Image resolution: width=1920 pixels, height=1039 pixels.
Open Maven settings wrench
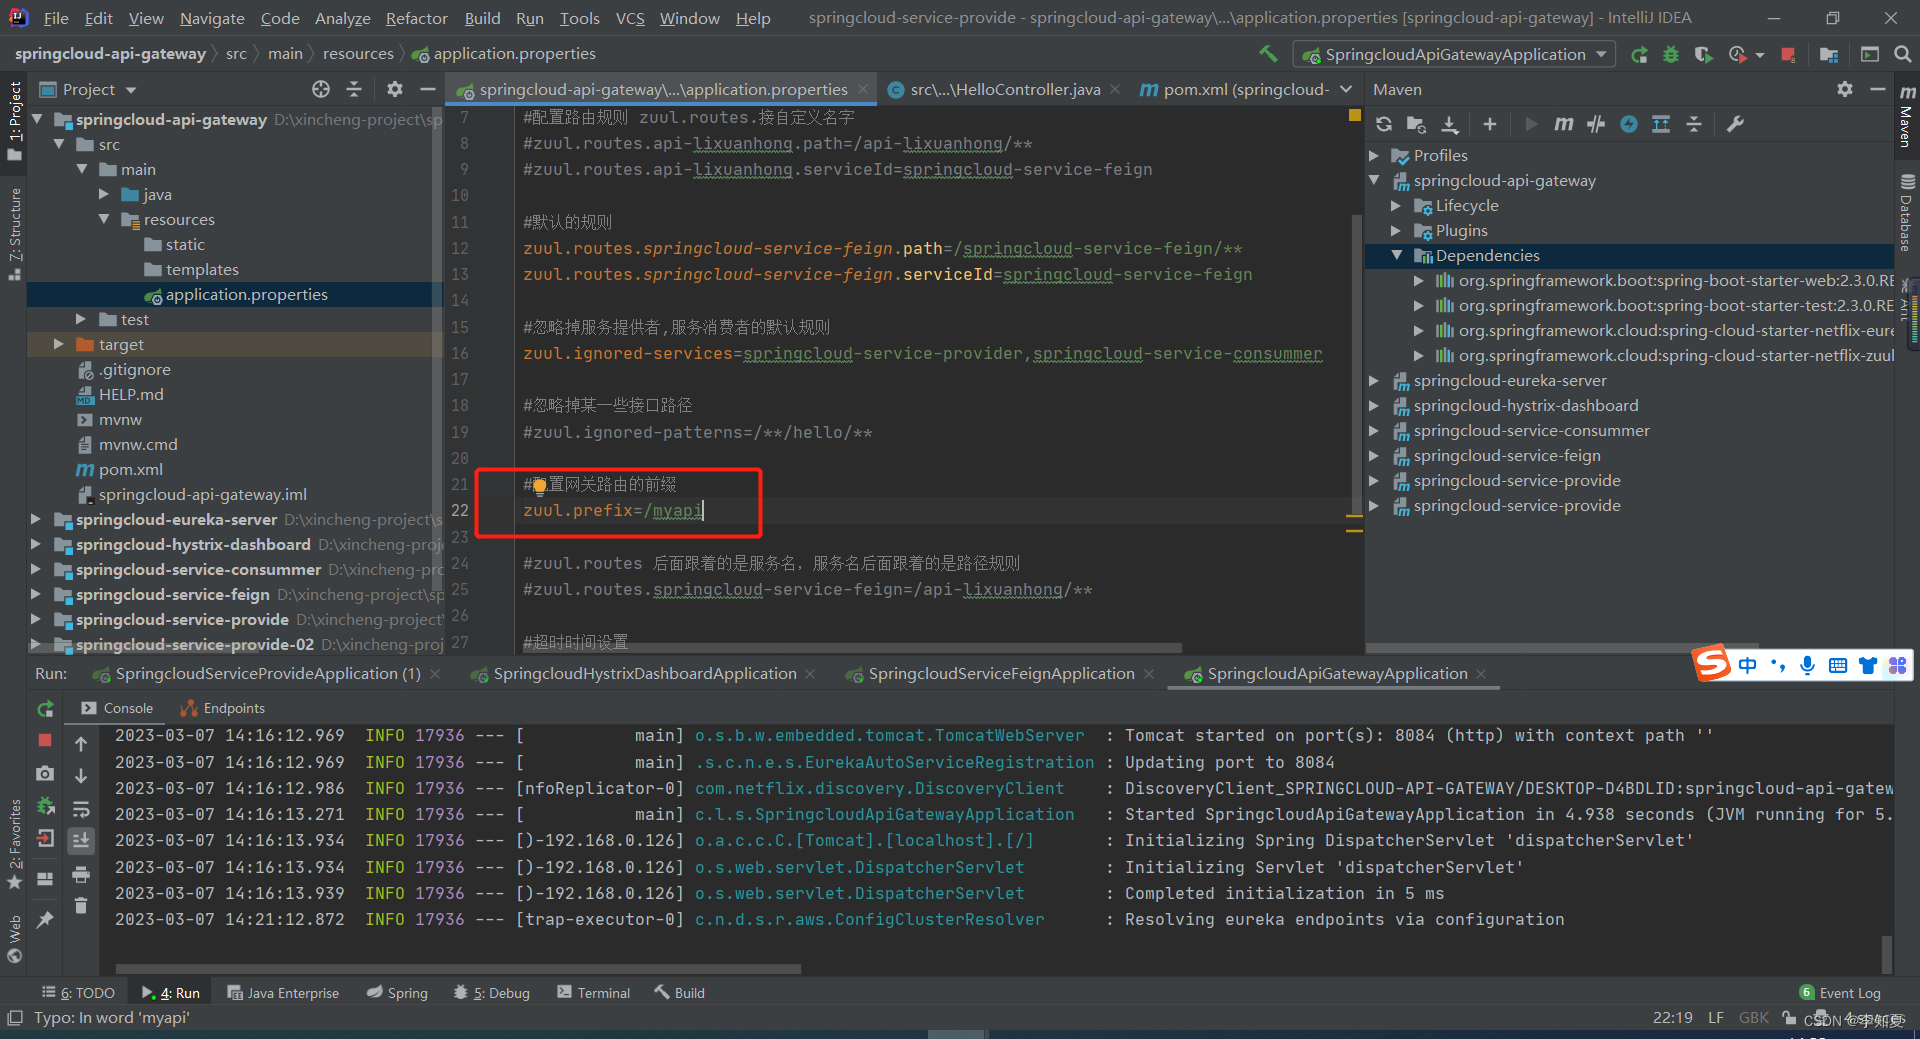(1735, 124)
